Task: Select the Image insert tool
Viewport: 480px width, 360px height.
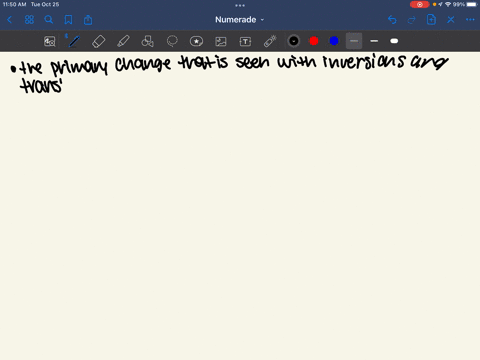Action: [221, 41]
